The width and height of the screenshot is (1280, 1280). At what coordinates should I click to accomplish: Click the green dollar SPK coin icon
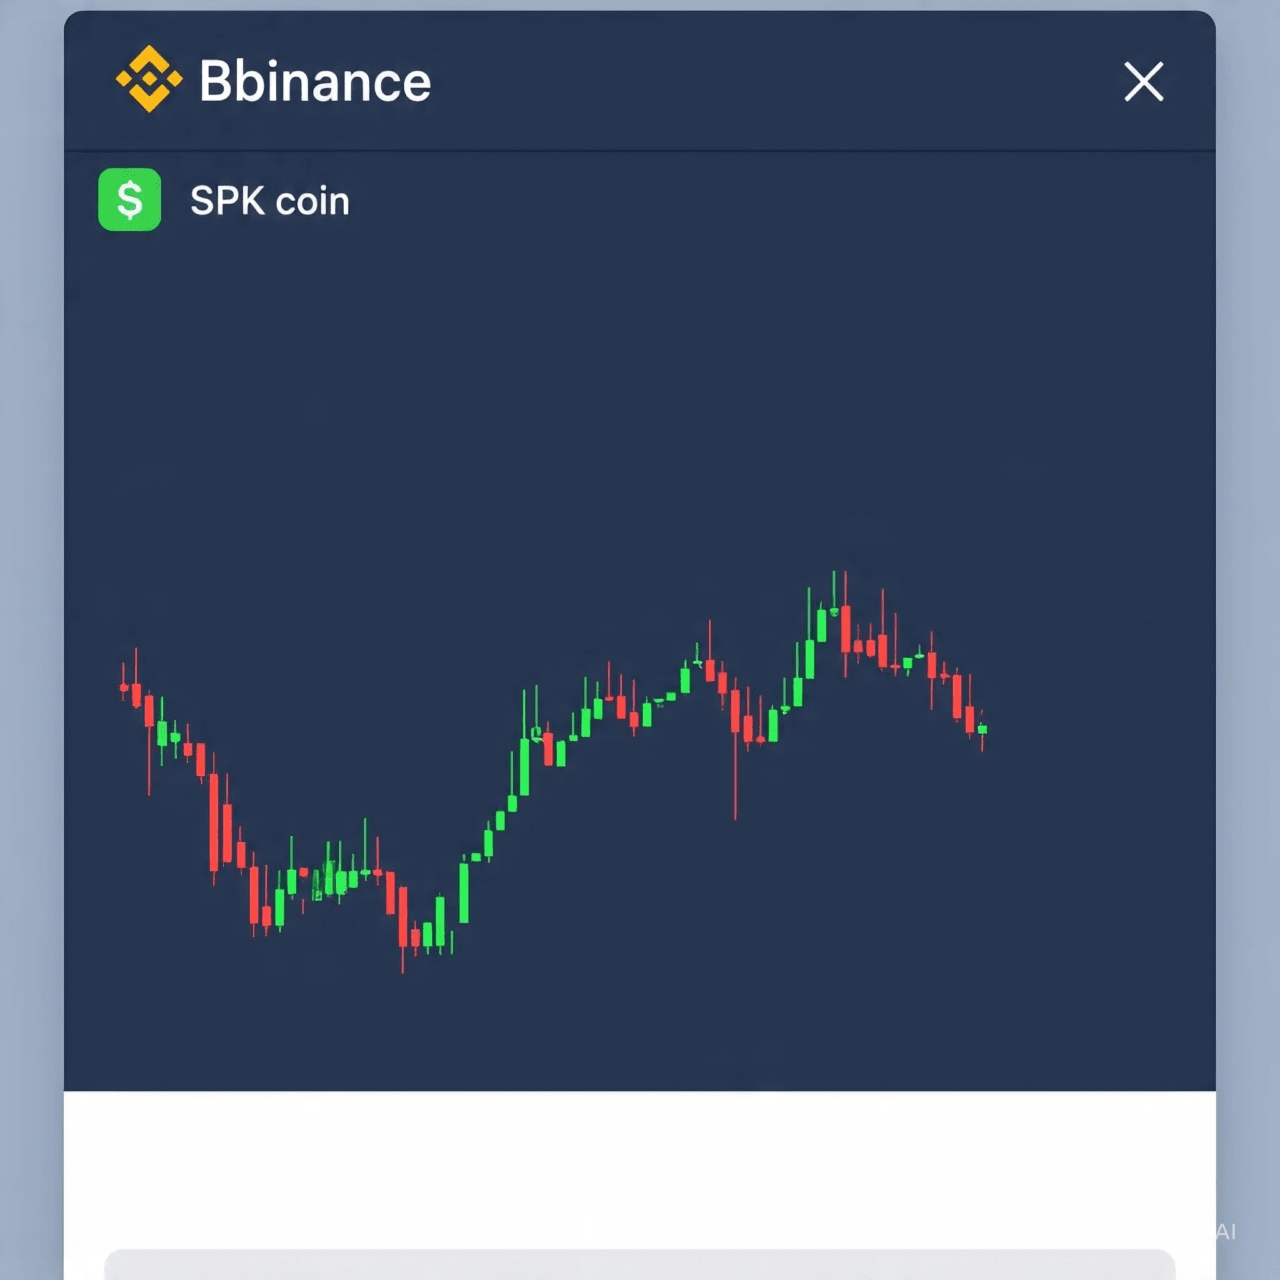click(x=130, y=200)
